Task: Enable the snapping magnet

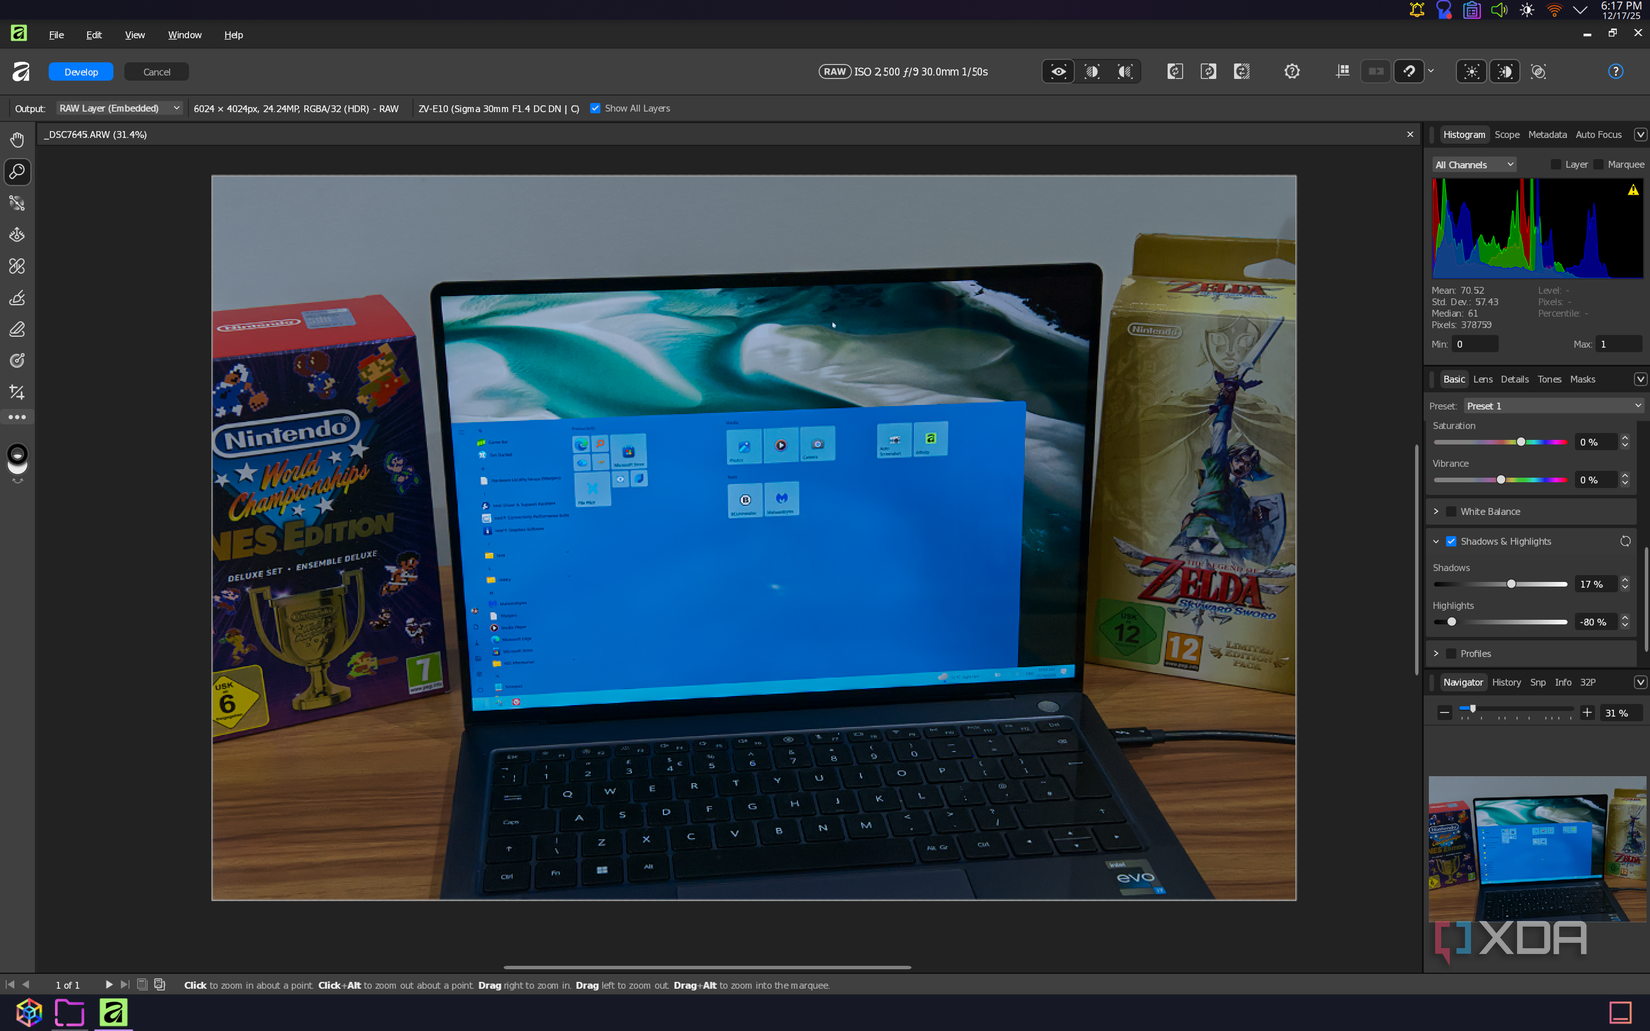Action: click(1409, 71)
